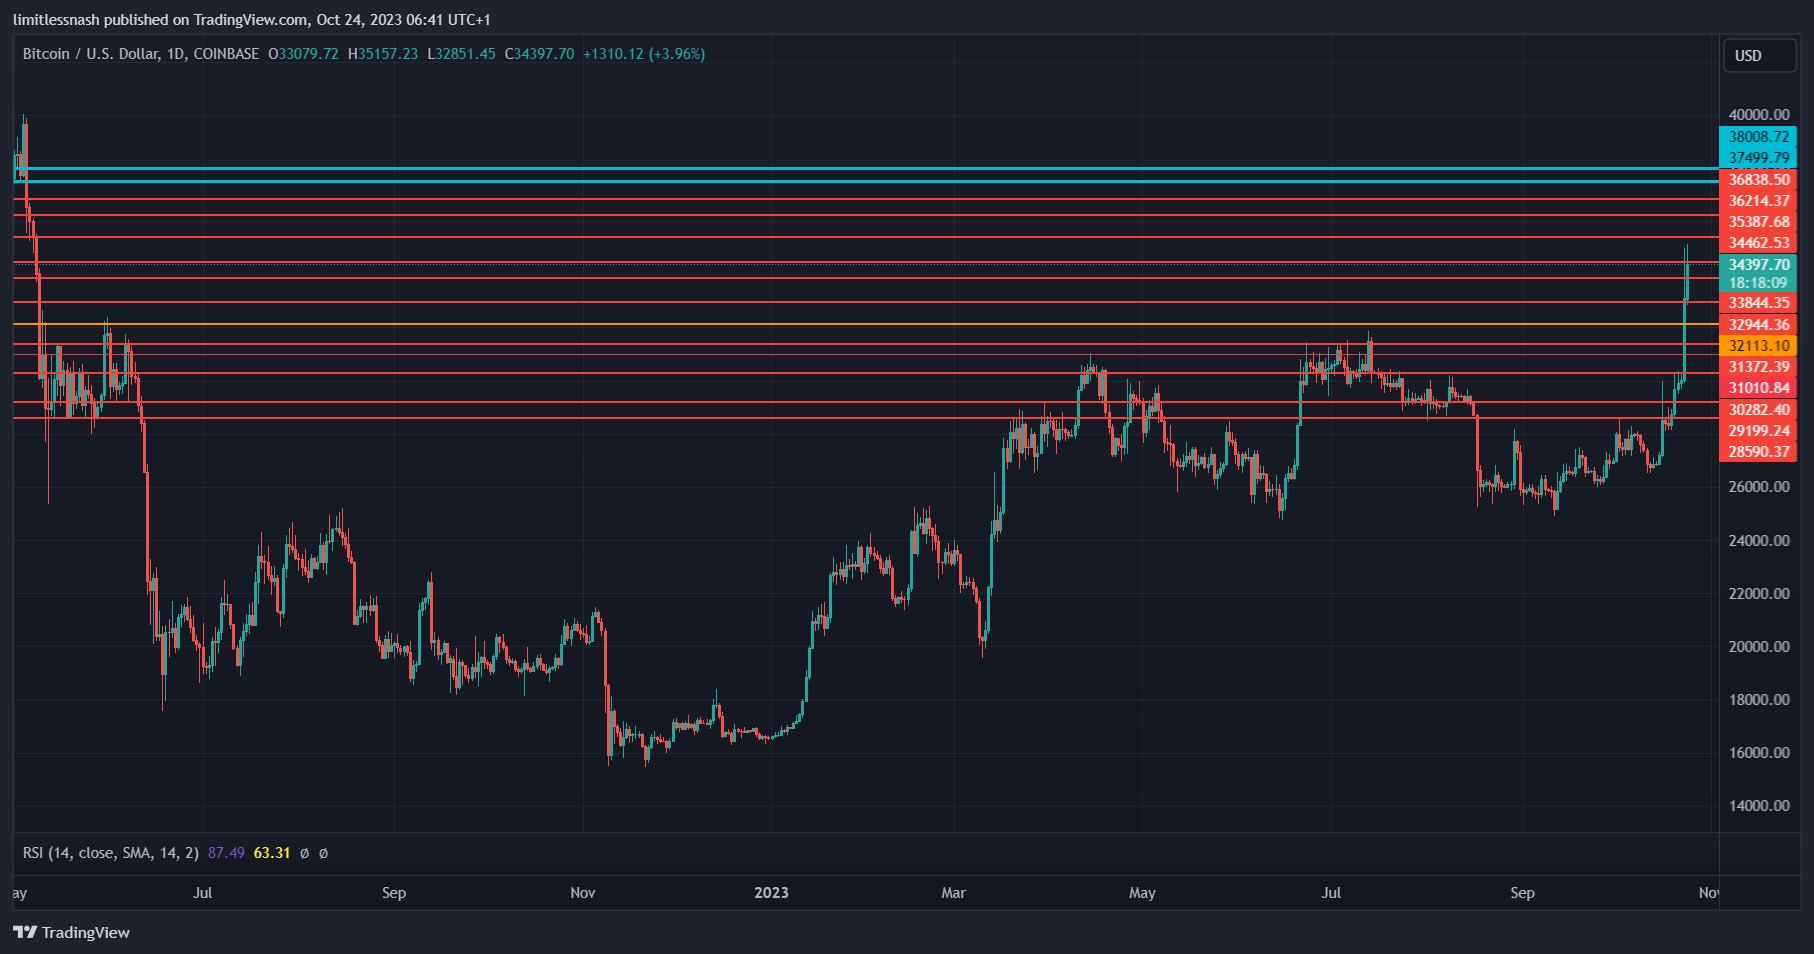Click the 16000.00 price axis label
The width and height of the screenshot is (1814, 954).
(x=1759, y=753)
